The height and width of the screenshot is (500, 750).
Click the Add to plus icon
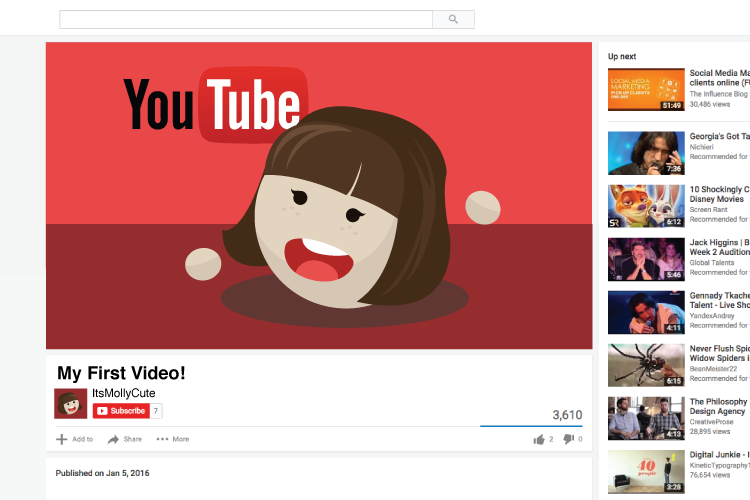(x=62, y=439)
